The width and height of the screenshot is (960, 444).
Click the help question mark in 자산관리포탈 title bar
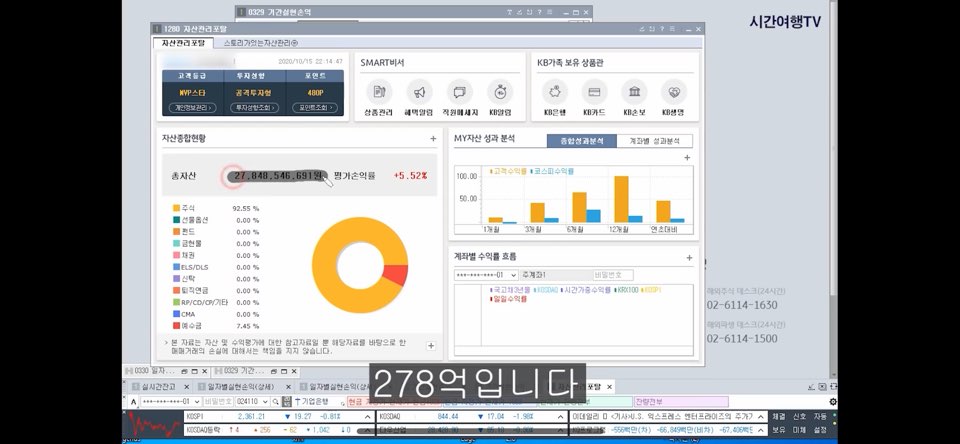pyautogui.click(x=662, y=29)
